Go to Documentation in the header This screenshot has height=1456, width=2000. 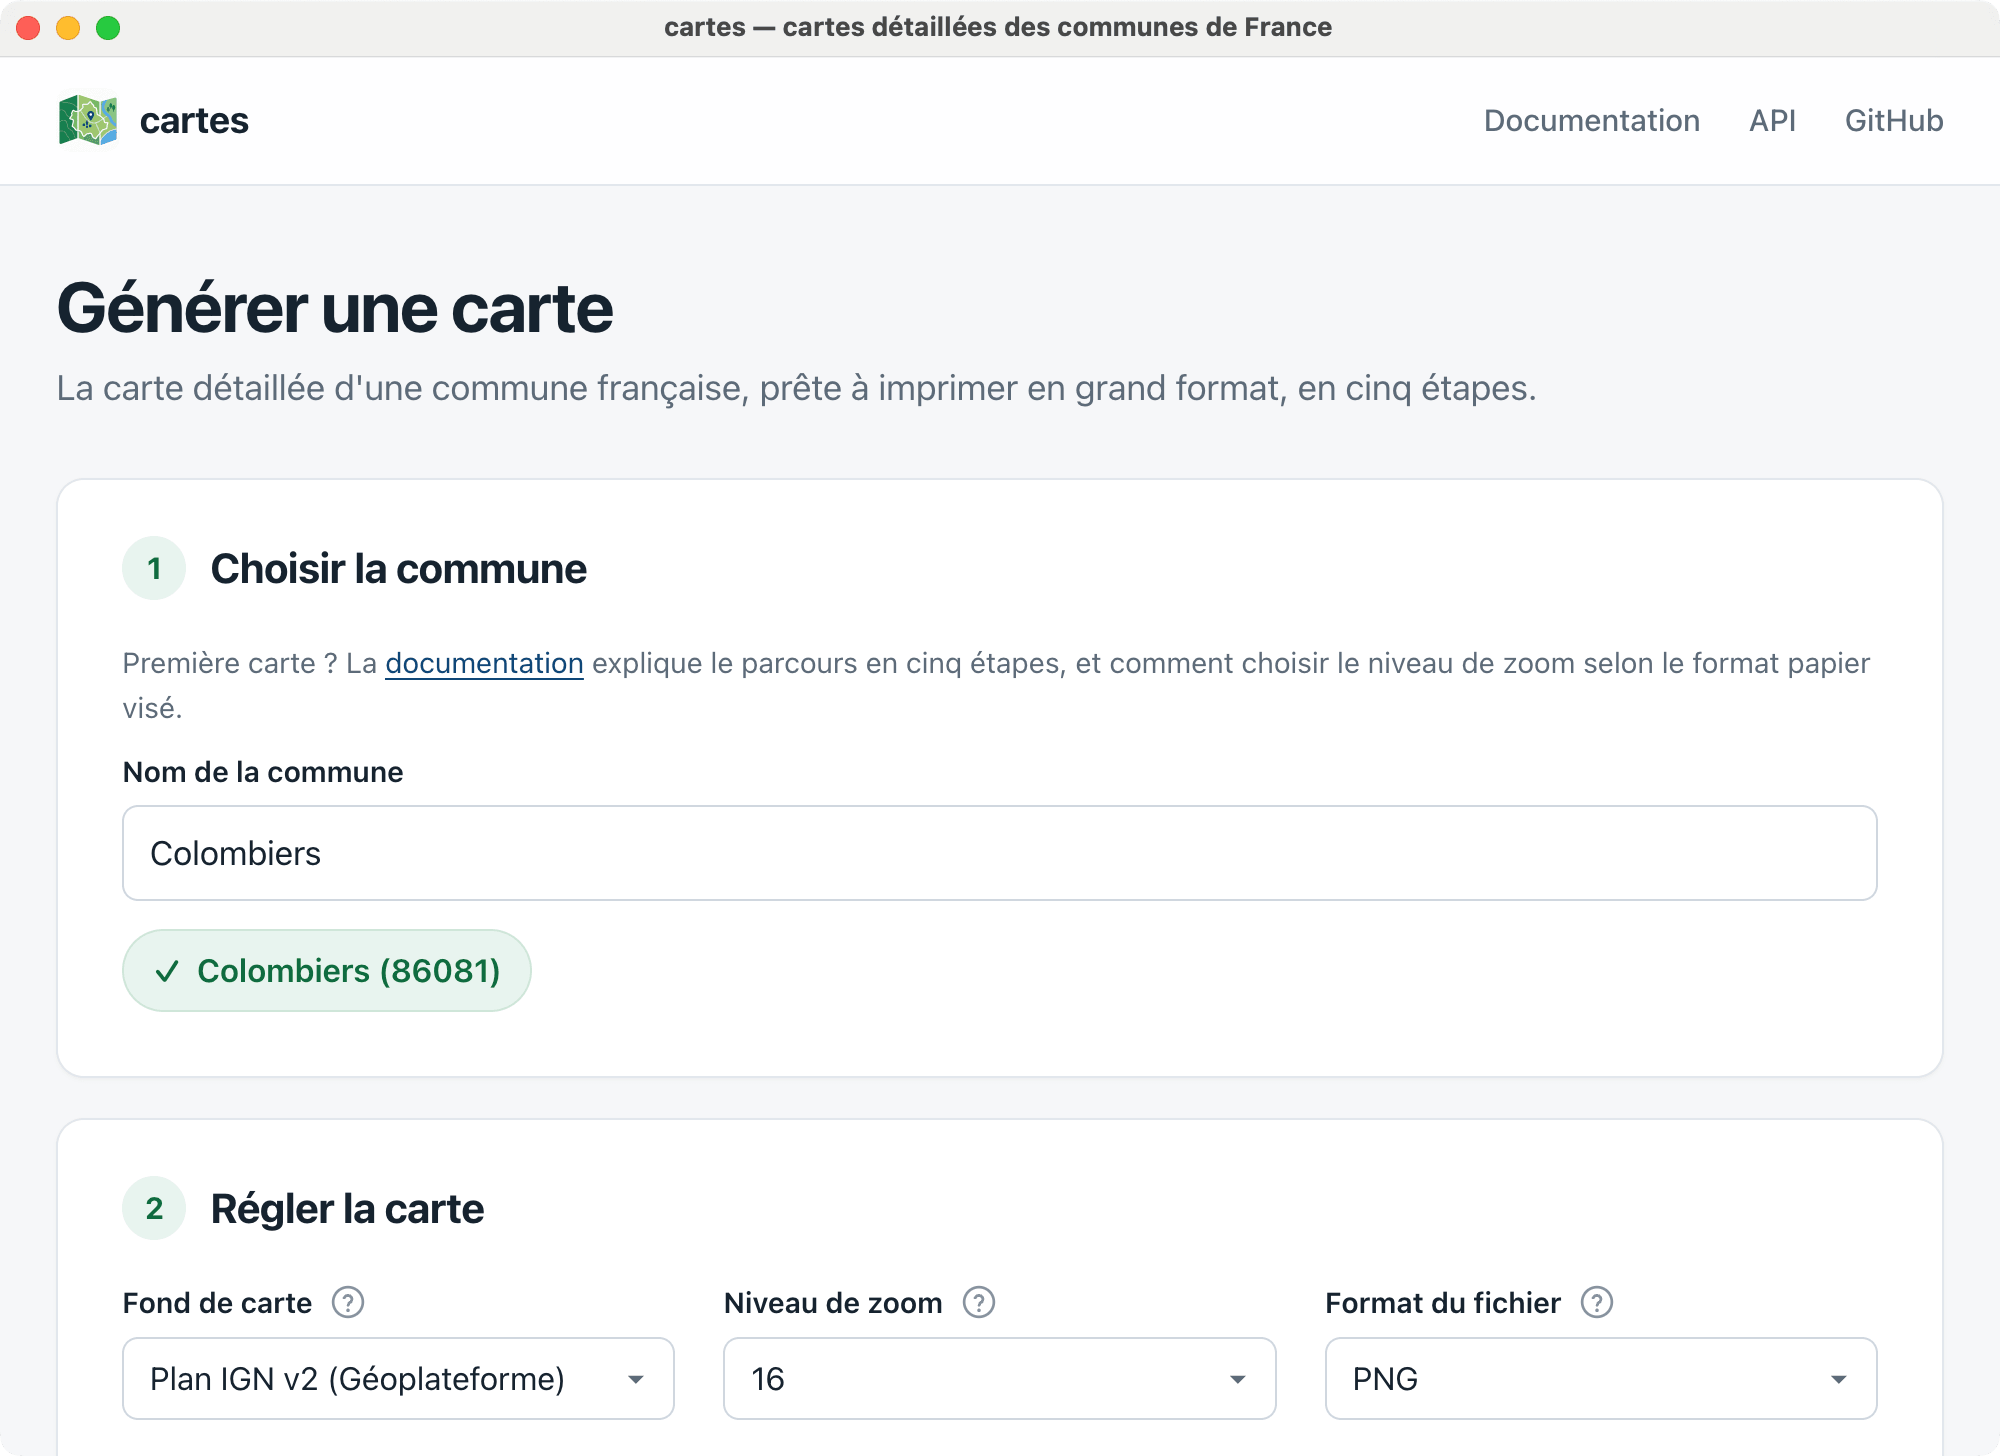[x=1591, y=121]
